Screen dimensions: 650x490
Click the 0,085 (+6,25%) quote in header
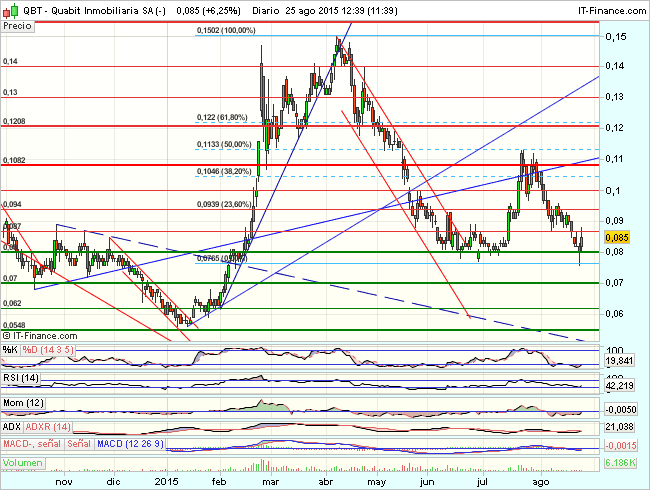click(x=209, y=11)
